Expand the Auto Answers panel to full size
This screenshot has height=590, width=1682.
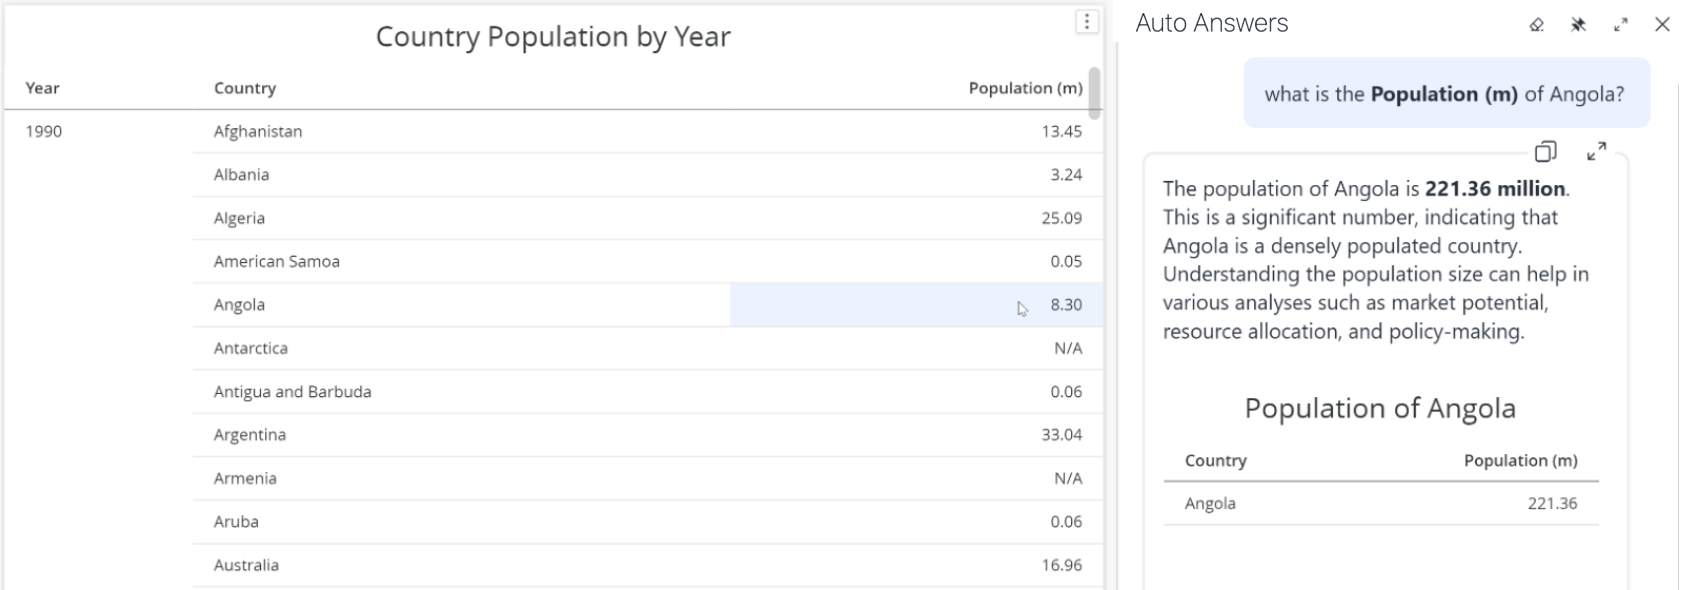pyautogui.click(x=1621, y=25)
